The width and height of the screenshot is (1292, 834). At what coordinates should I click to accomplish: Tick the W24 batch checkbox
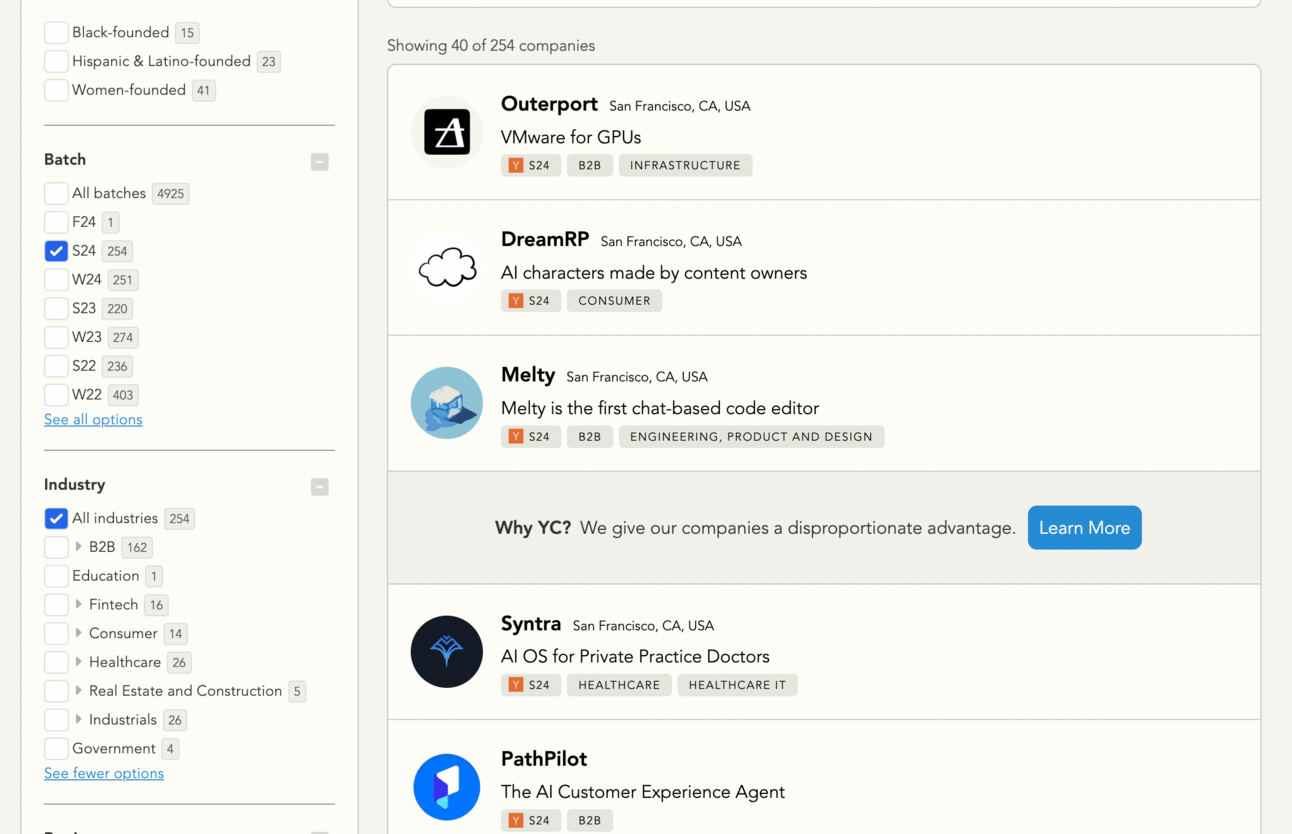[56, 280]
